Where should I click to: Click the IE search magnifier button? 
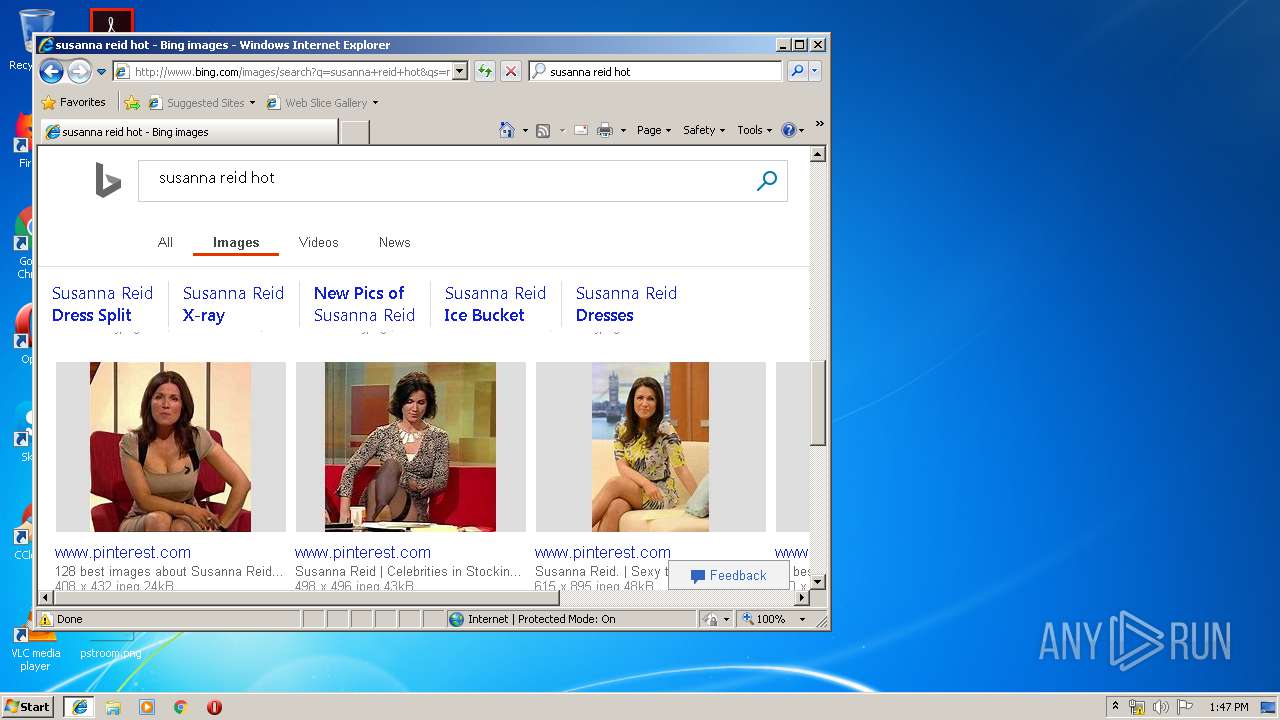click(x=797, y=71)
